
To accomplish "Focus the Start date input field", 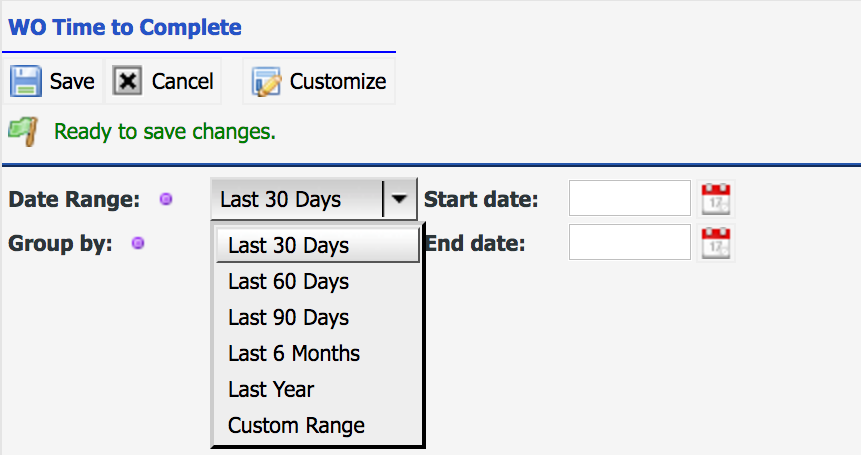I will [629, 198].
